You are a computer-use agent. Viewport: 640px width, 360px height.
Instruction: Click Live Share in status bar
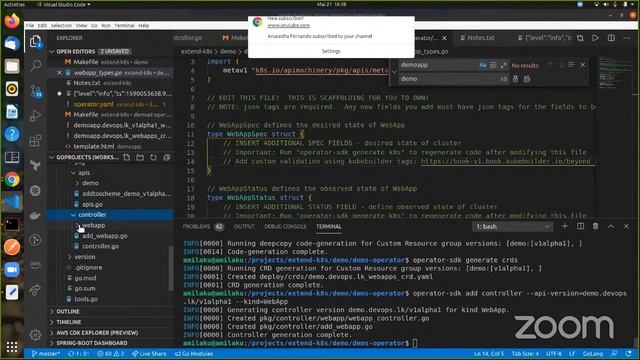149,354
